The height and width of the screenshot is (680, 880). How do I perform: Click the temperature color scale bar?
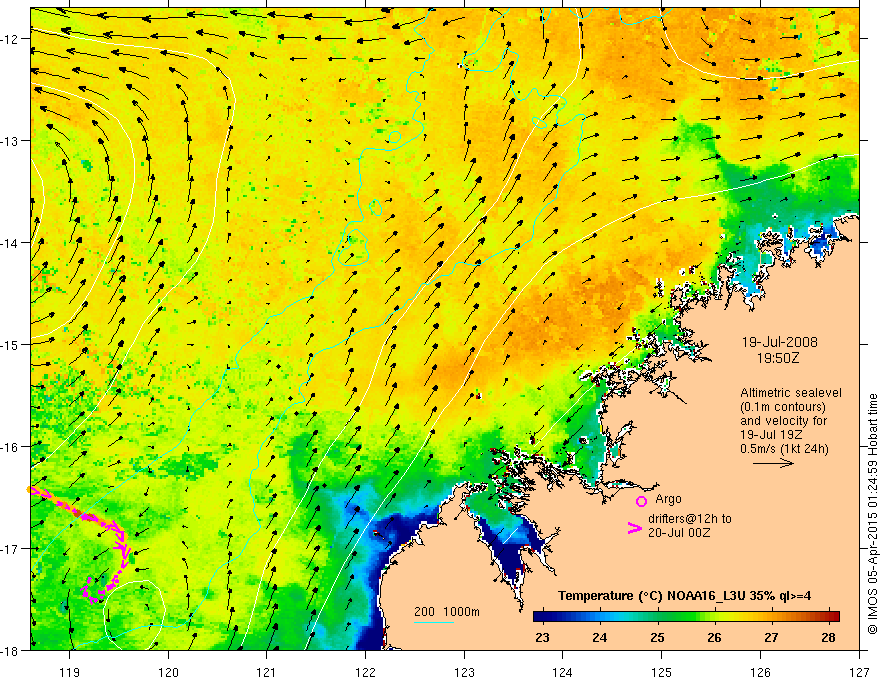click(686, 616)
